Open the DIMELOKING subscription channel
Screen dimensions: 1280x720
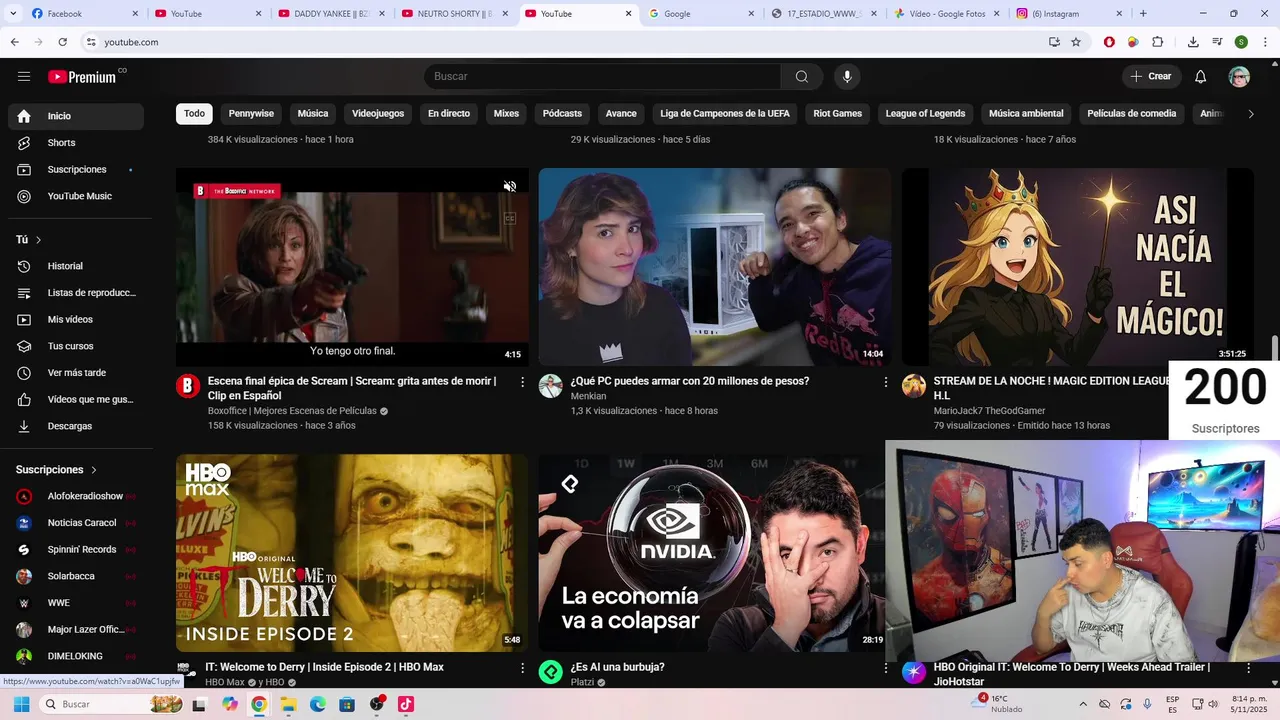pyautogui.click(x=76, y=656)
